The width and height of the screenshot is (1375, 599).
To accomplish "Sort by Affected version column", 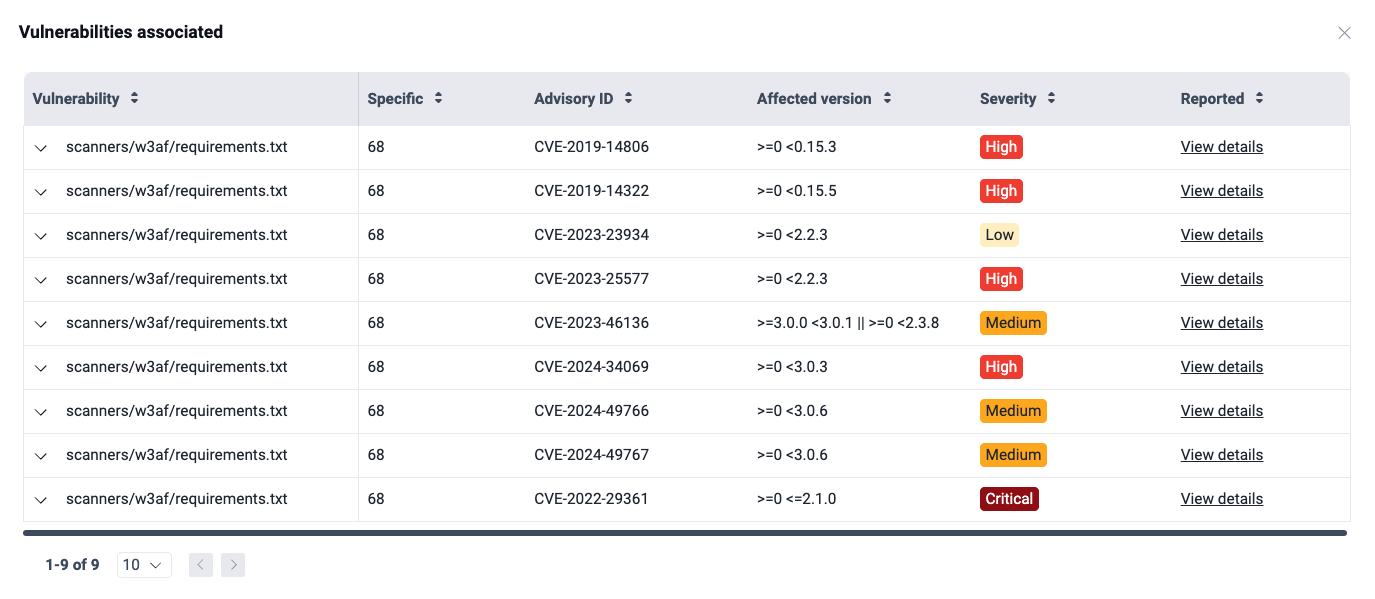I will click(886, 98).
